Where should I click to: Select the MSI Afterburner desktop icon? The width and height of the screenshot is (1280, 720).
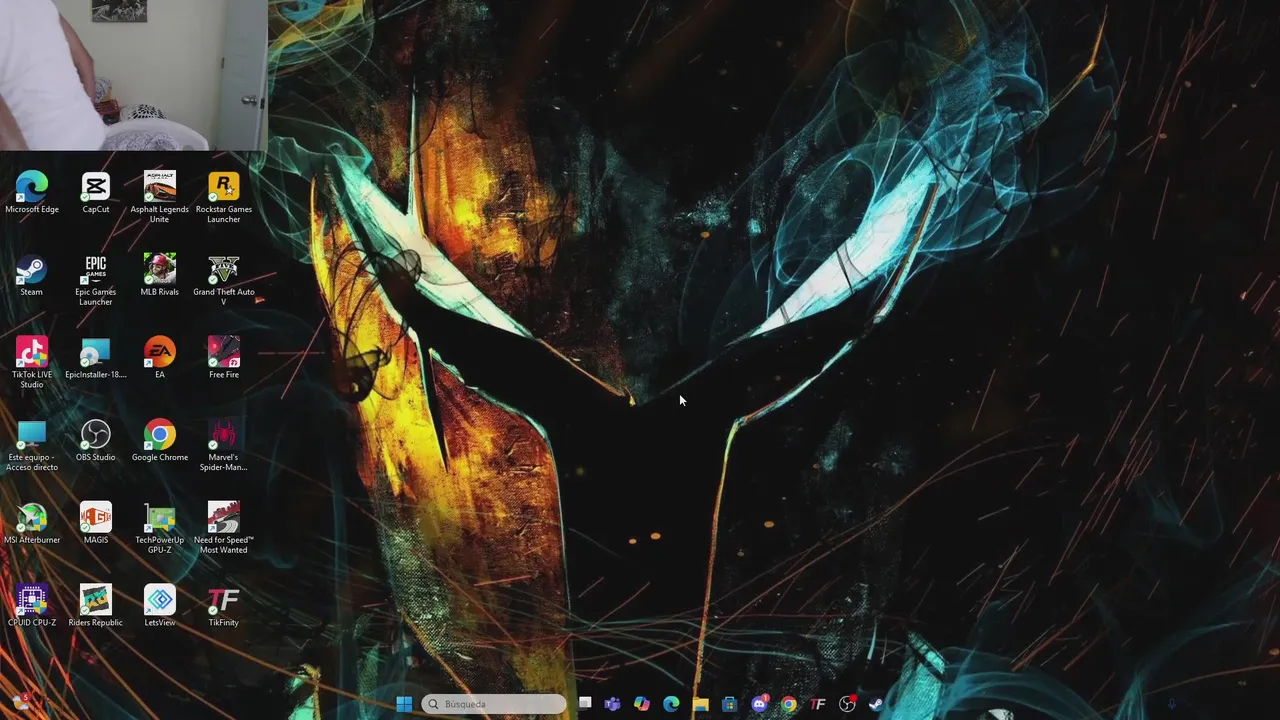point(32,524)
